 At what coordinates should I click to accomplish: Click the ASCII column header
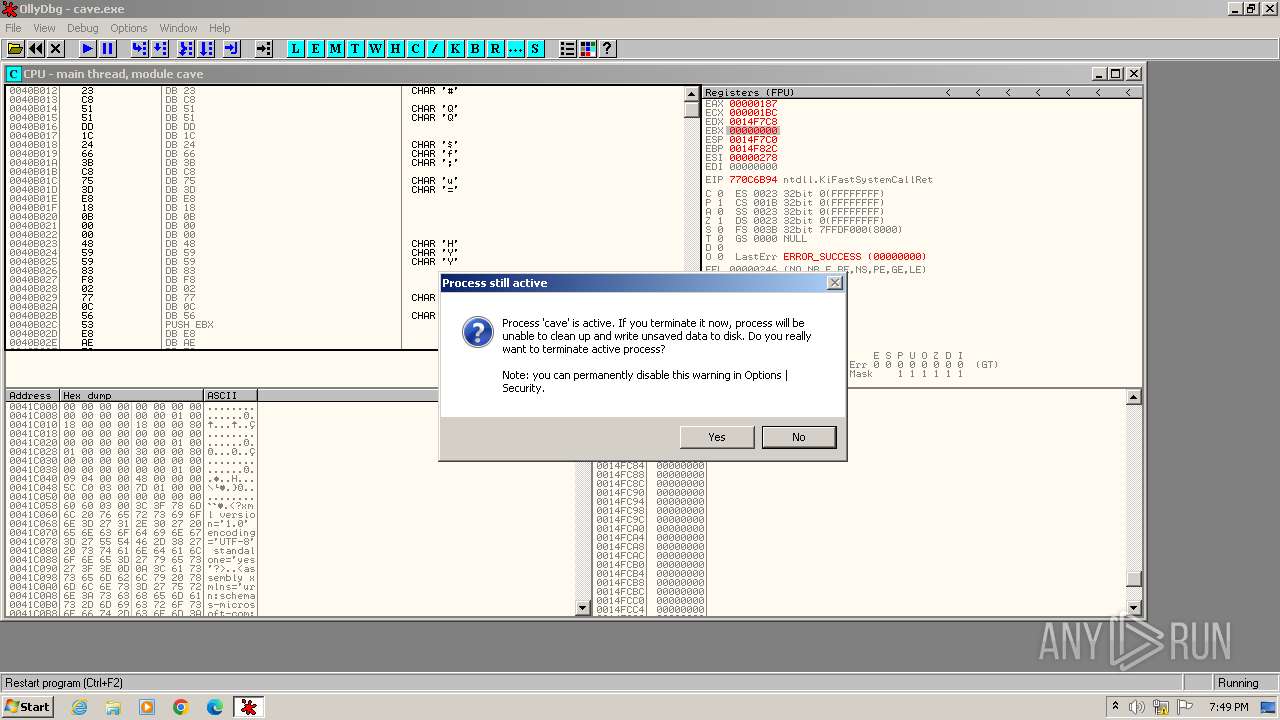click(x=230, y=395)
